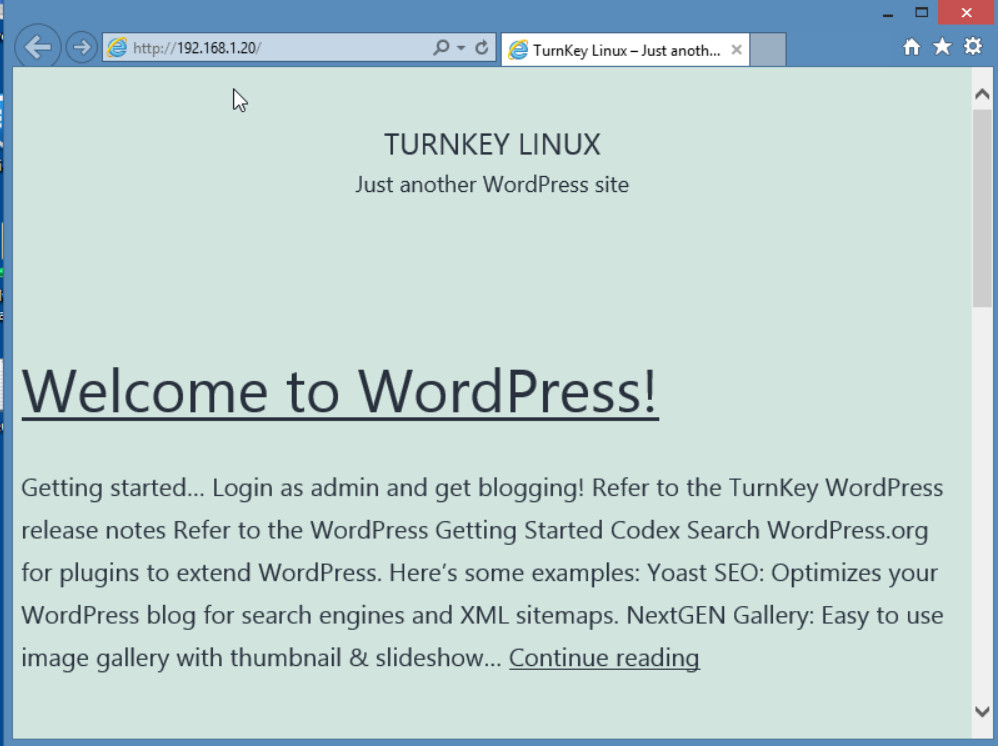Click the scrollbar up arrow
Viewport: 998px width, 746px height.
click(x=982, y=94)
